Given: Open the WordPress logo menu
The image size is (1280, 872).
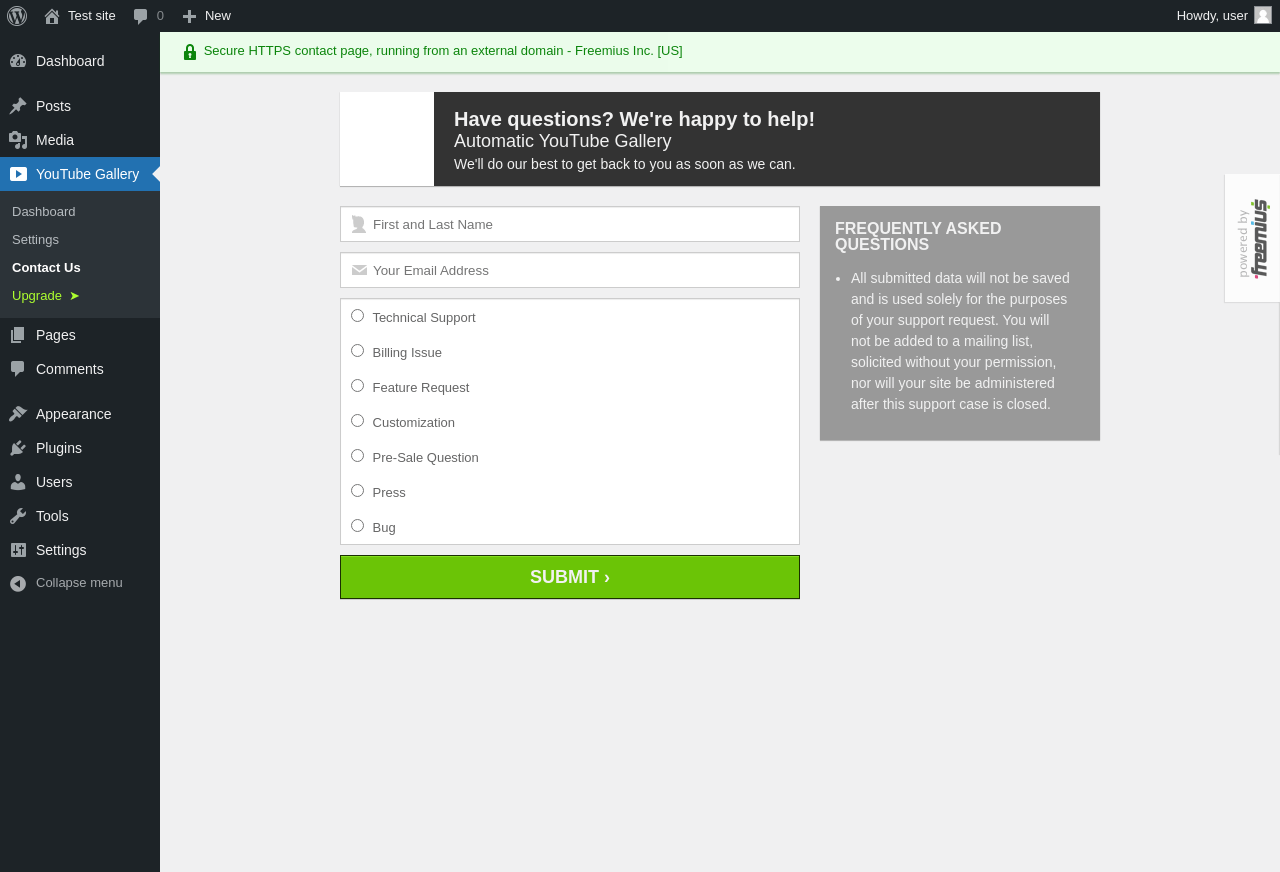Looking at the screenshot, I should (x=17, y=16).
